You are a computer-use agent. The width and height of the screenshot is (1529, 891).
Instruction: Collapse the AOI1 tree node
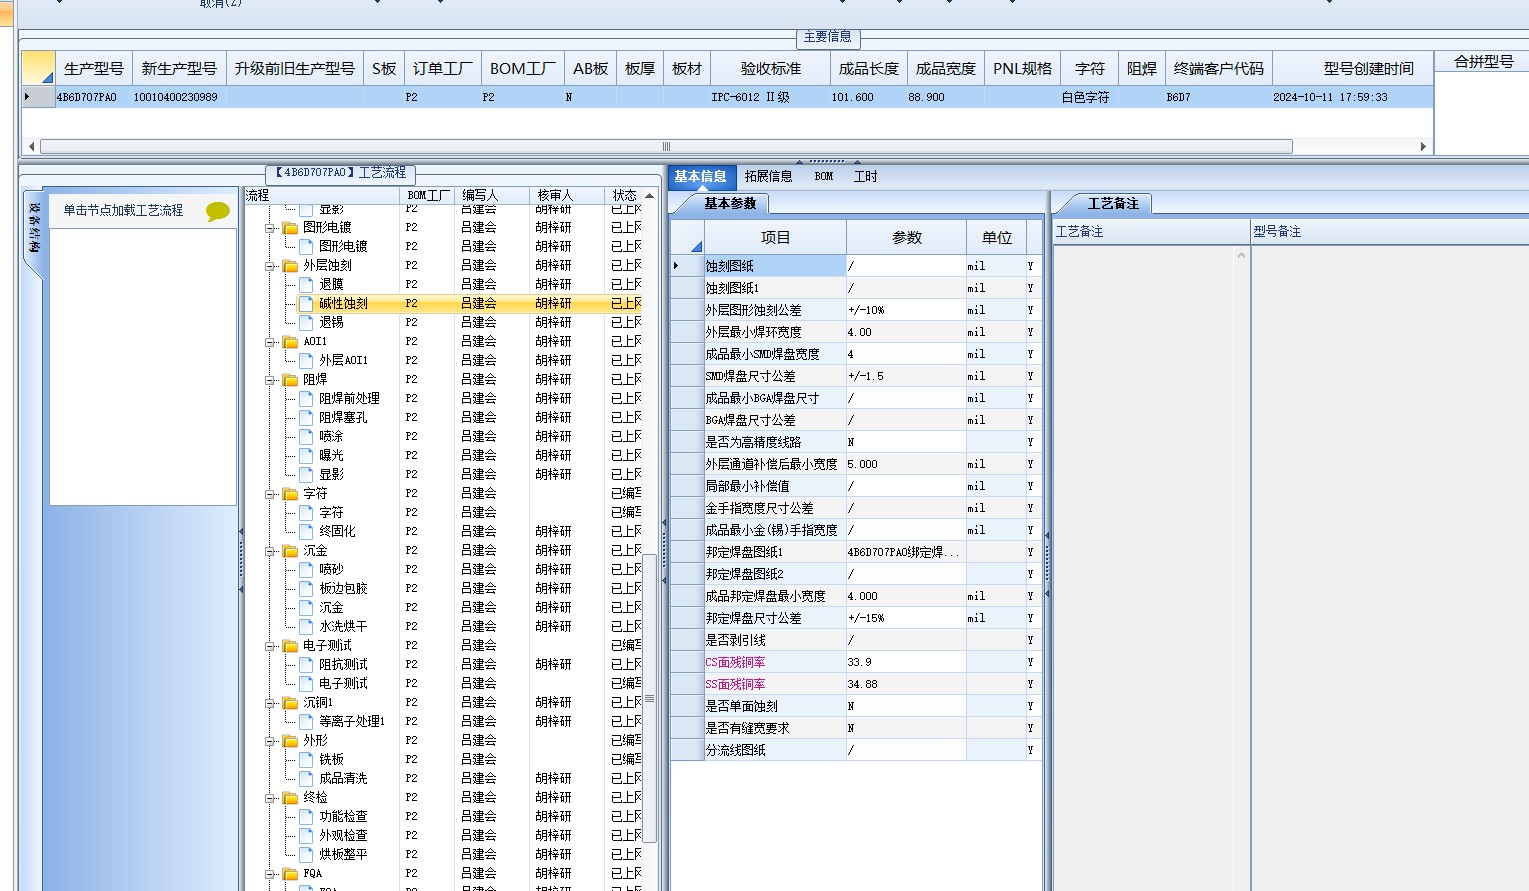tap(270, 342)
